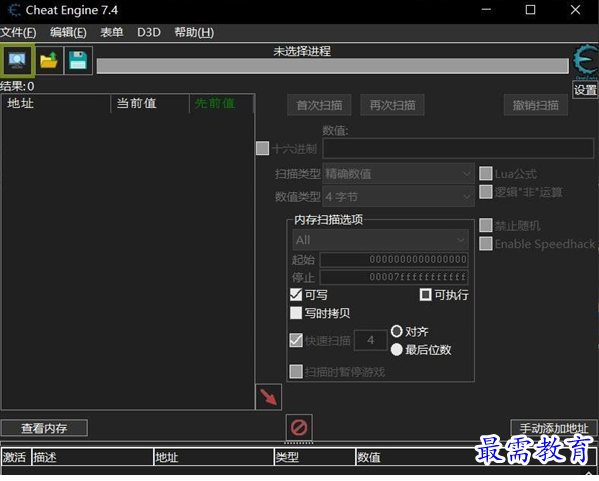This screenshot has height=481, width=599.
Task: Expand 扫描类型 dropdown 精确数值
Action: (398, 174)
